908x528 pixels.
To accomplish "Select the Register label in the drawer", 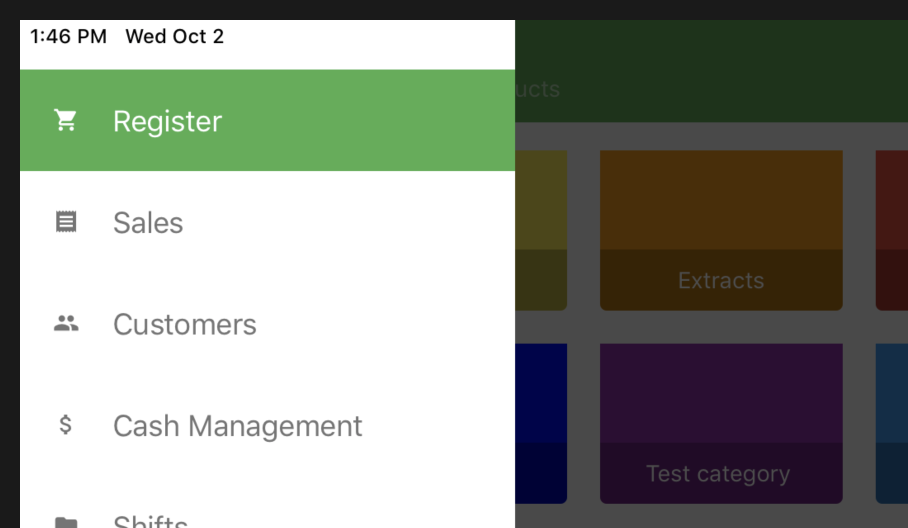I will [x=167, y=121].
